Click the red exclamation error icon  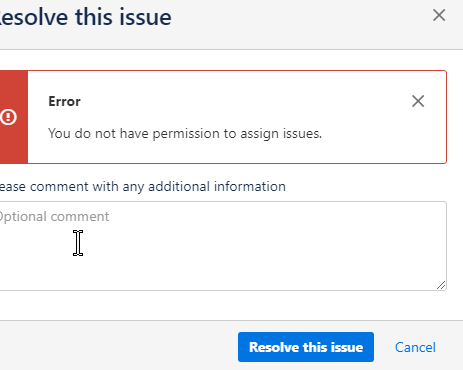point(8,117)
